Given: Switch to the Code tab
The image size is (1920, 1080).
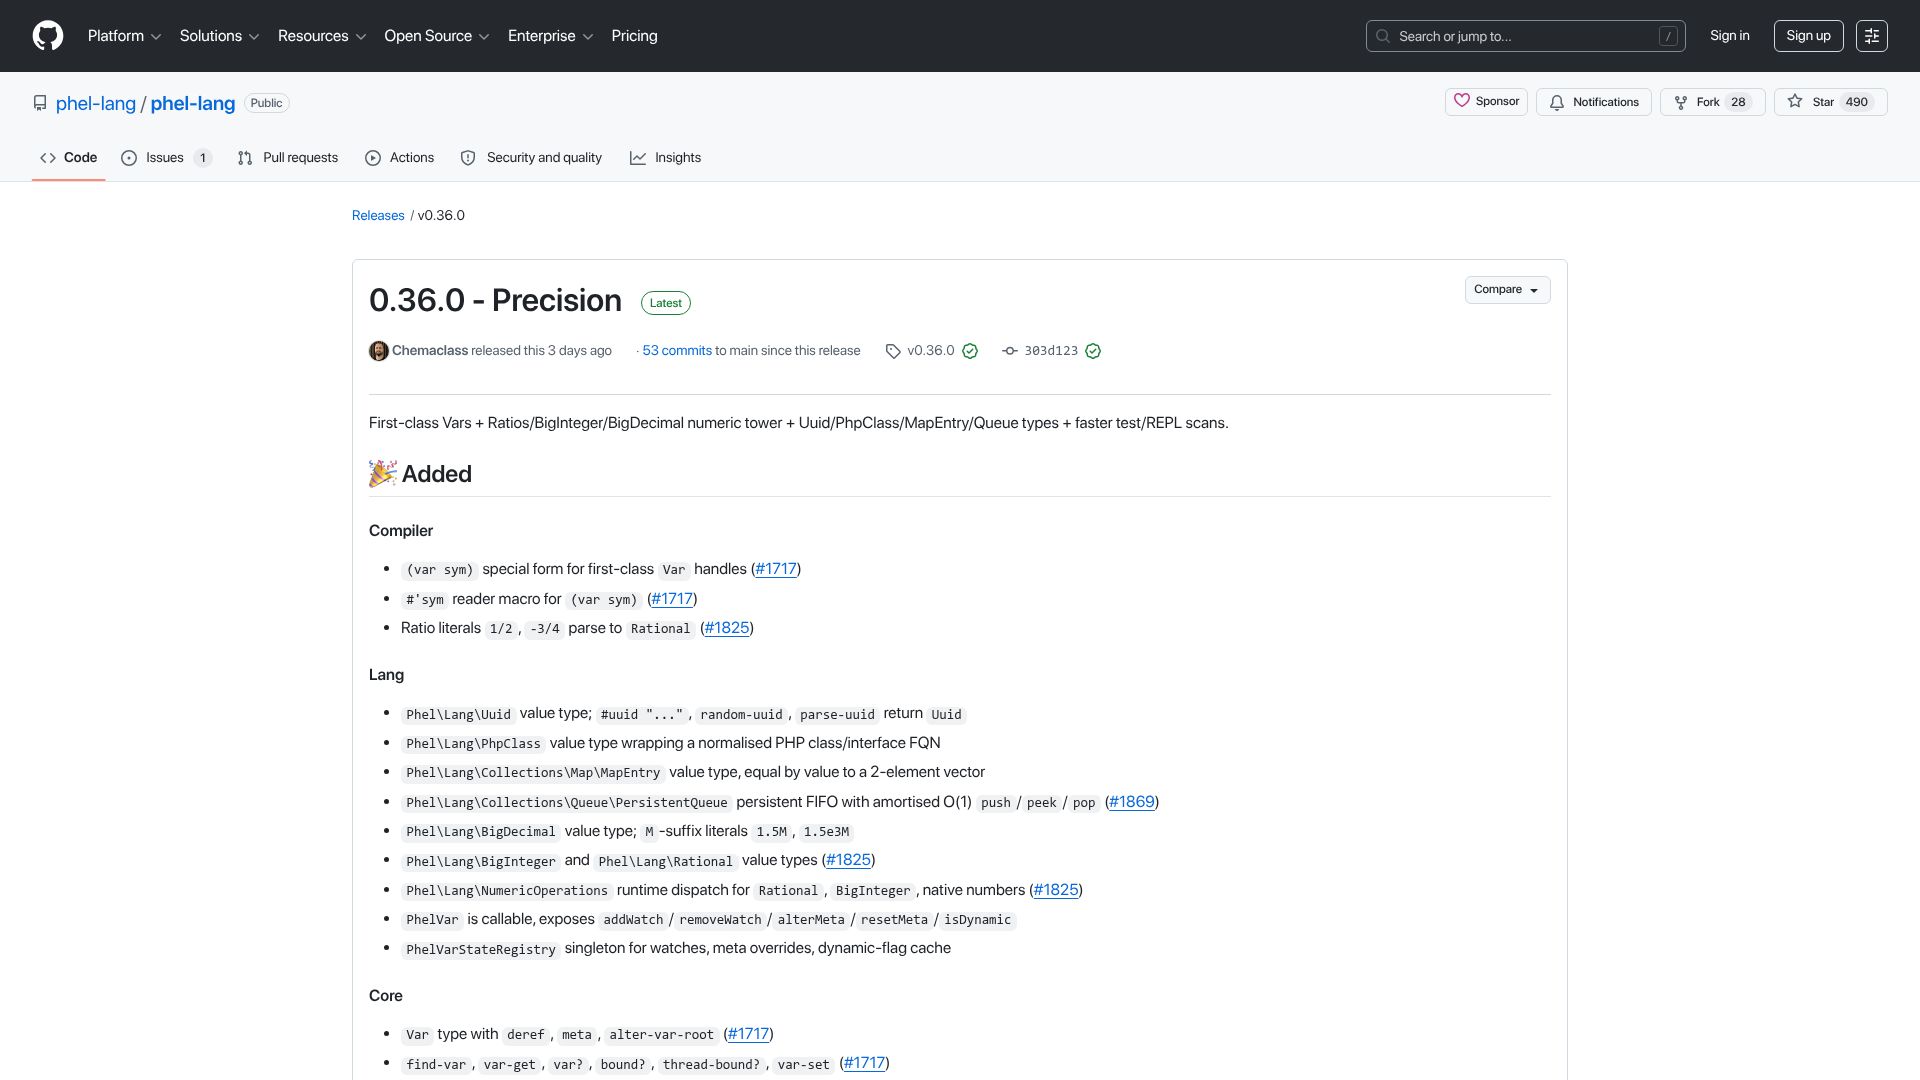Looking at the screenshot, I should 68,158.
